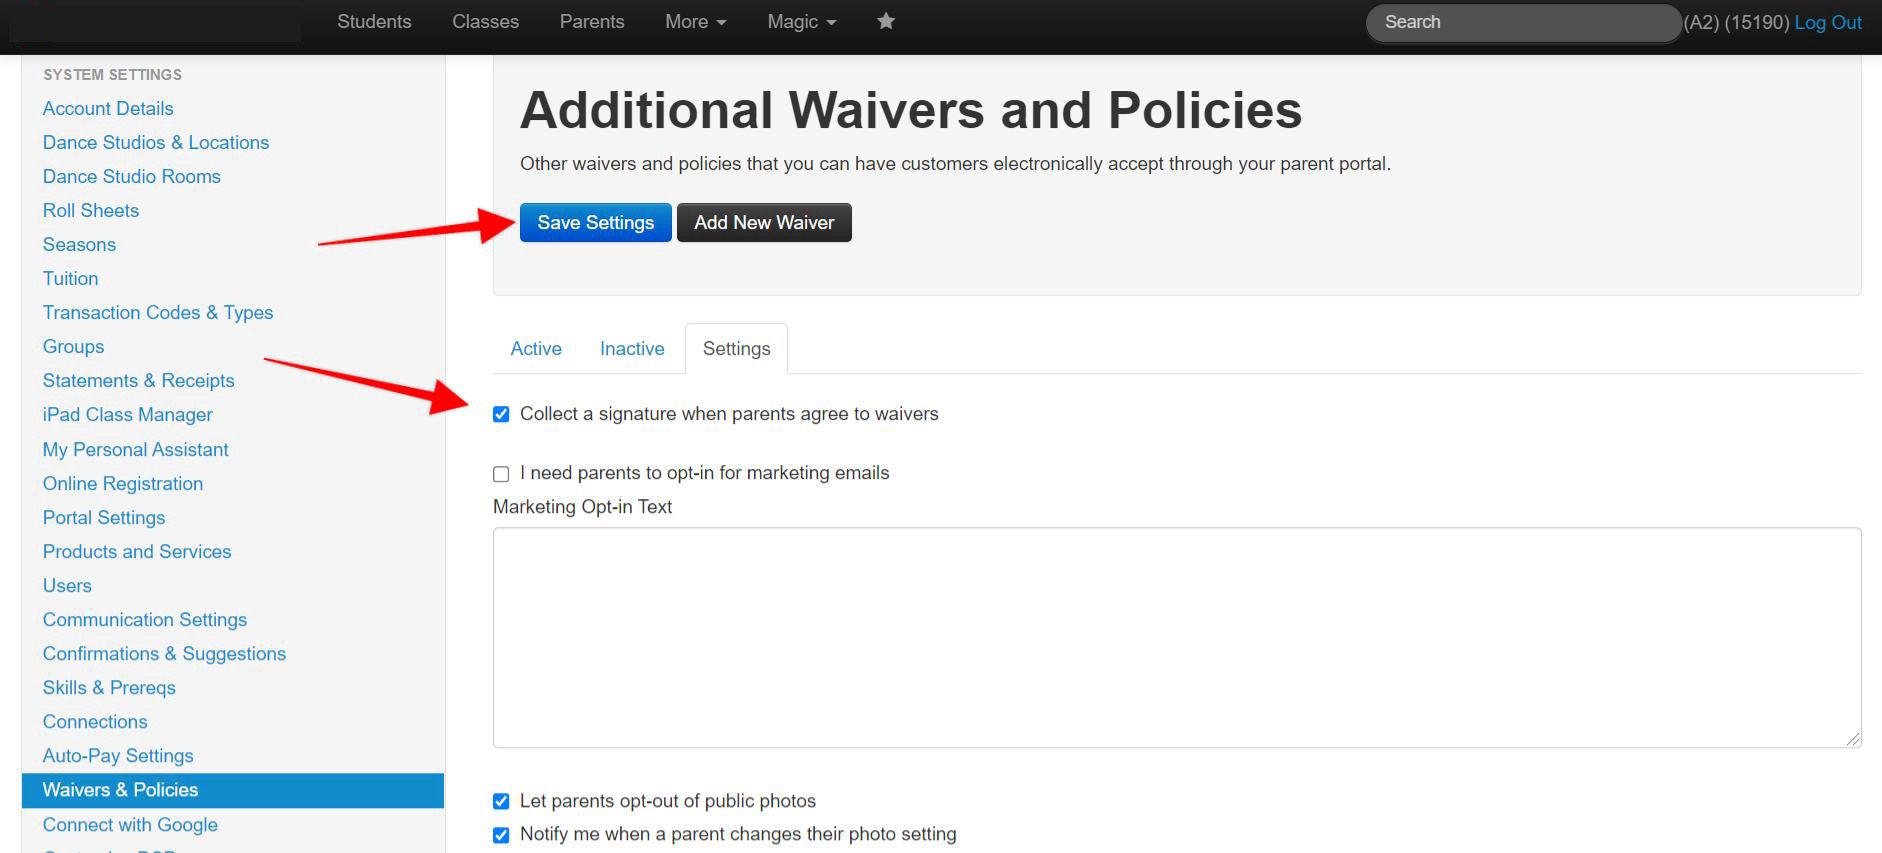Click the Log Out link

coord(1827,23)
